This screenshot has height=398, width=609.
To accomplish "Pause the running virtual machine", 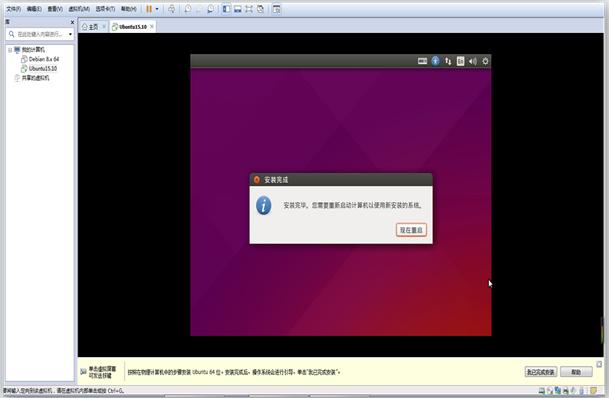I will pos(149,9).
